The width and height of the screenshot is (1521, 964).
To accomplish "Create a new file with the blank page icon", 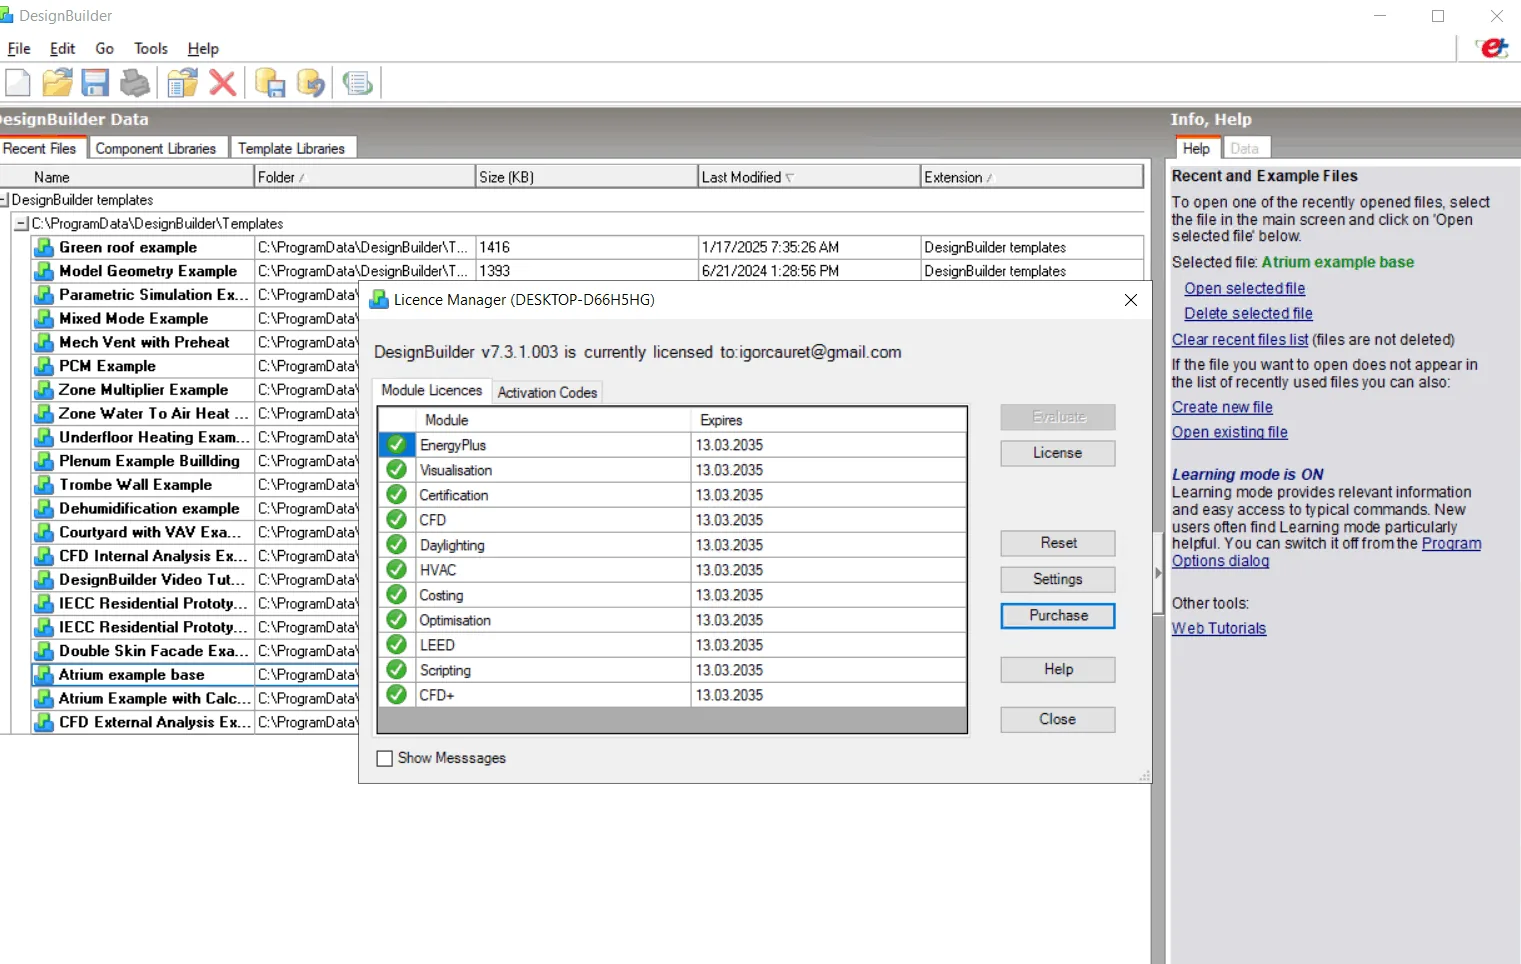I will [18, 83].
